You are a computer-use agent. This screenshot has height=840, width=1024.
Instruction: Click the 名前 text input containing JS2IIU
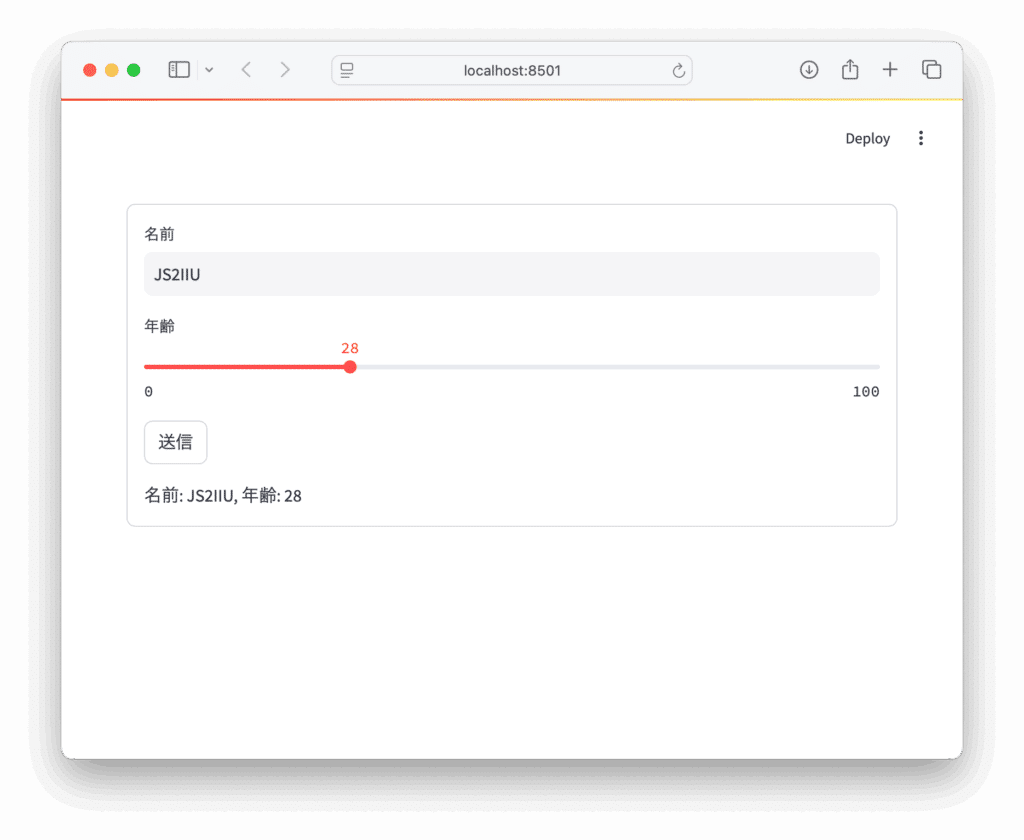pyautogui.click(x=511, y=273)
